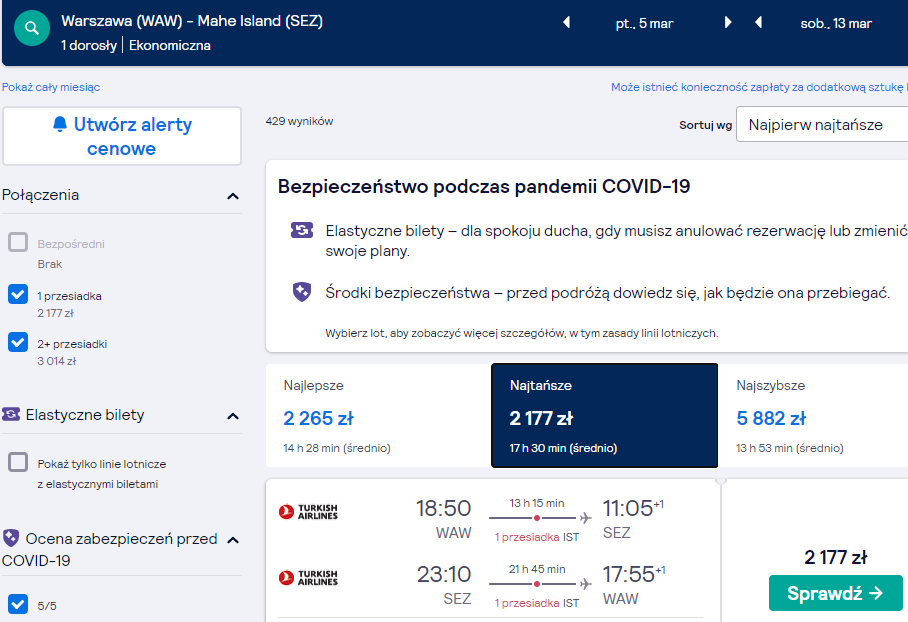The height and width of the screenshot is (622, 908).
Task: Click the safety shield icon next to Środki bezpieczeństwa
Action: click(x=302, y=292)
